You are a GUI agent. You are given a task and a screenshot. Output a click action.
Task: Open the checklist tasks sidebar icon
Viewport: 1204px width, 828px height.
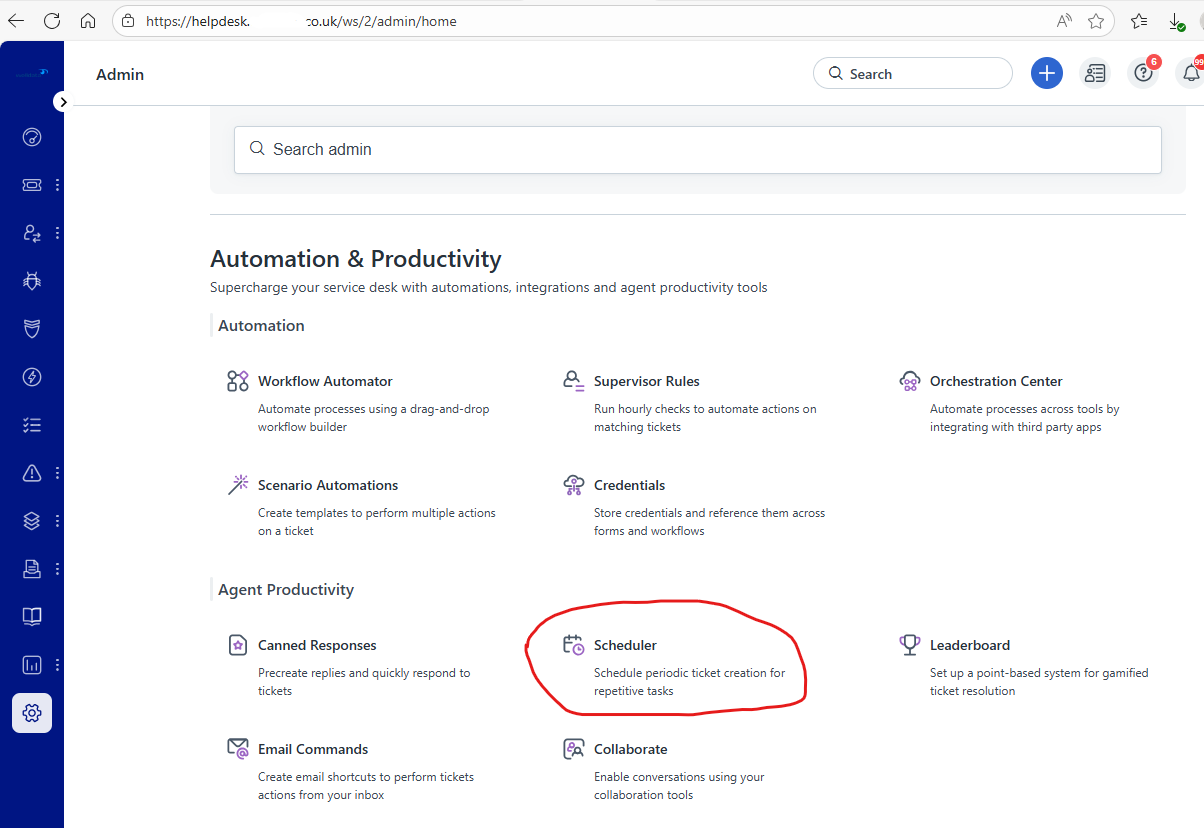(x=32, y=425)
